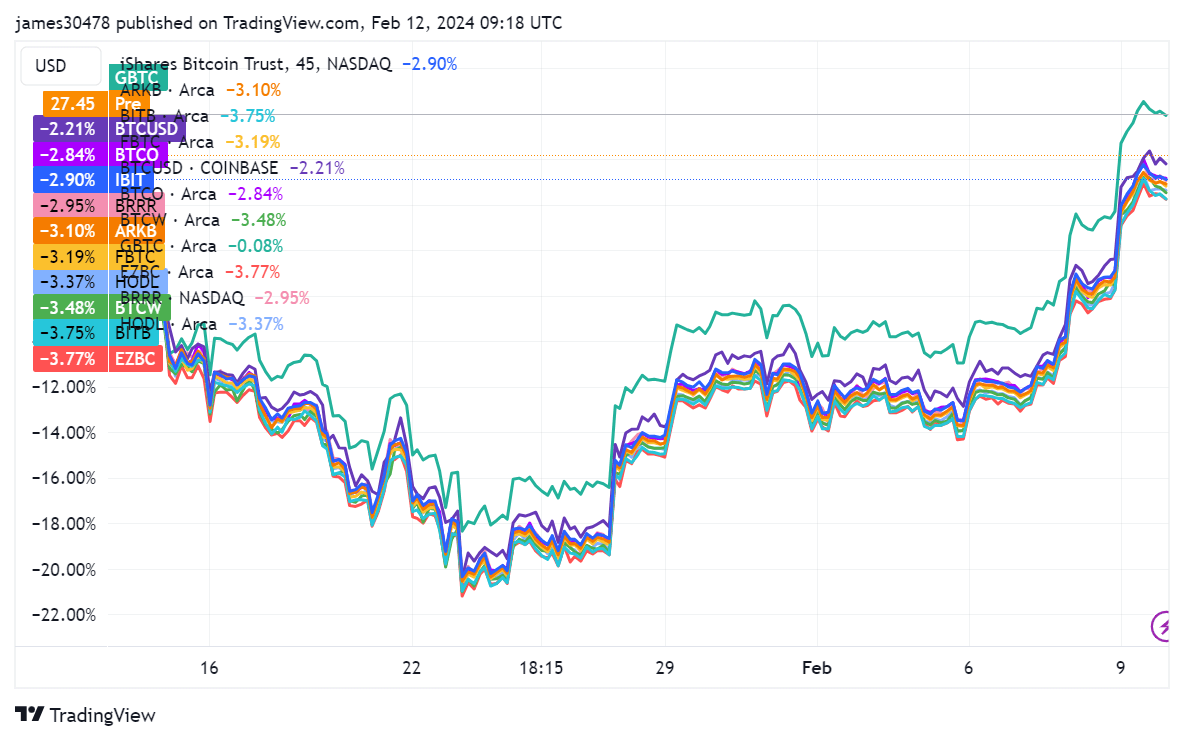Select the HODL · Arca legend entry
This screenshot has height=741, width=1184.
tap(163, 323)
